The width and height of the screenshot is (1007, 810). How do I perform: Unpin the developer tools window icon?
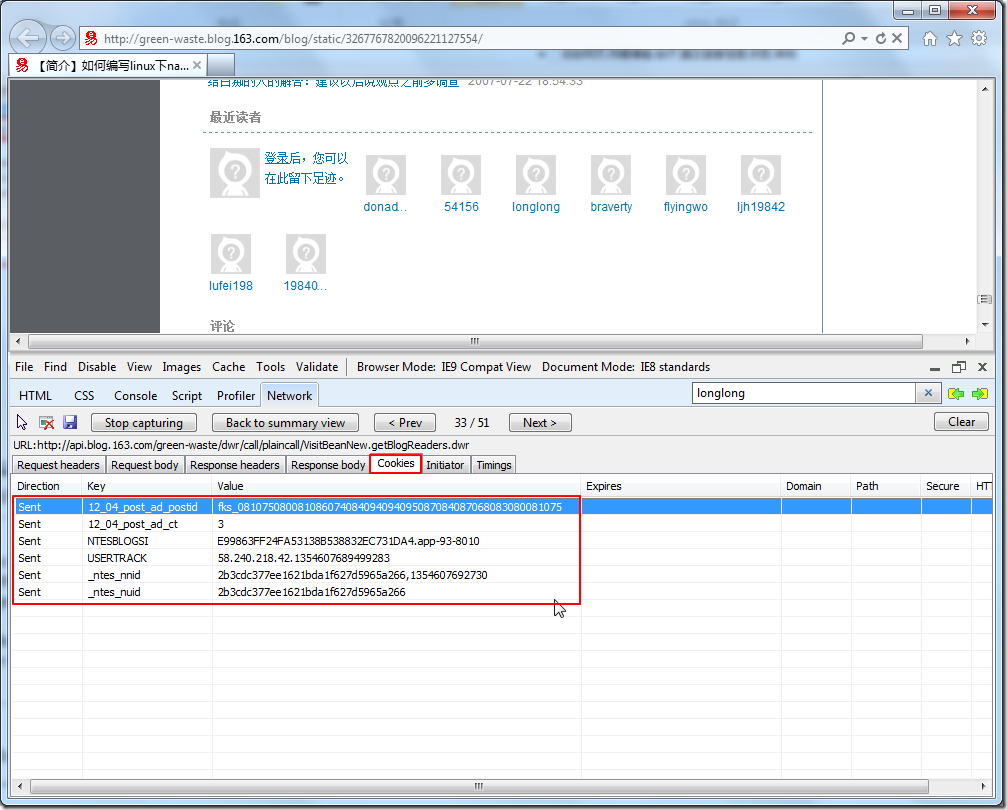pyautogui.click(x=959, y=367)
